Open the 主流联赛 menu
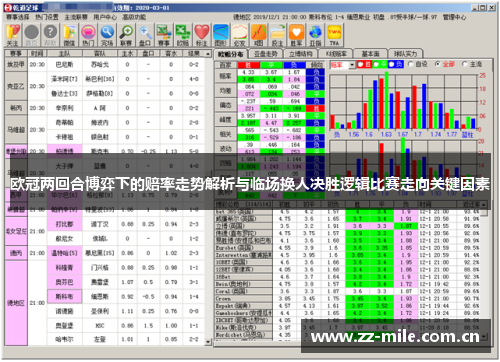Screen dimensions: 500x362 [x=76, y=17]
